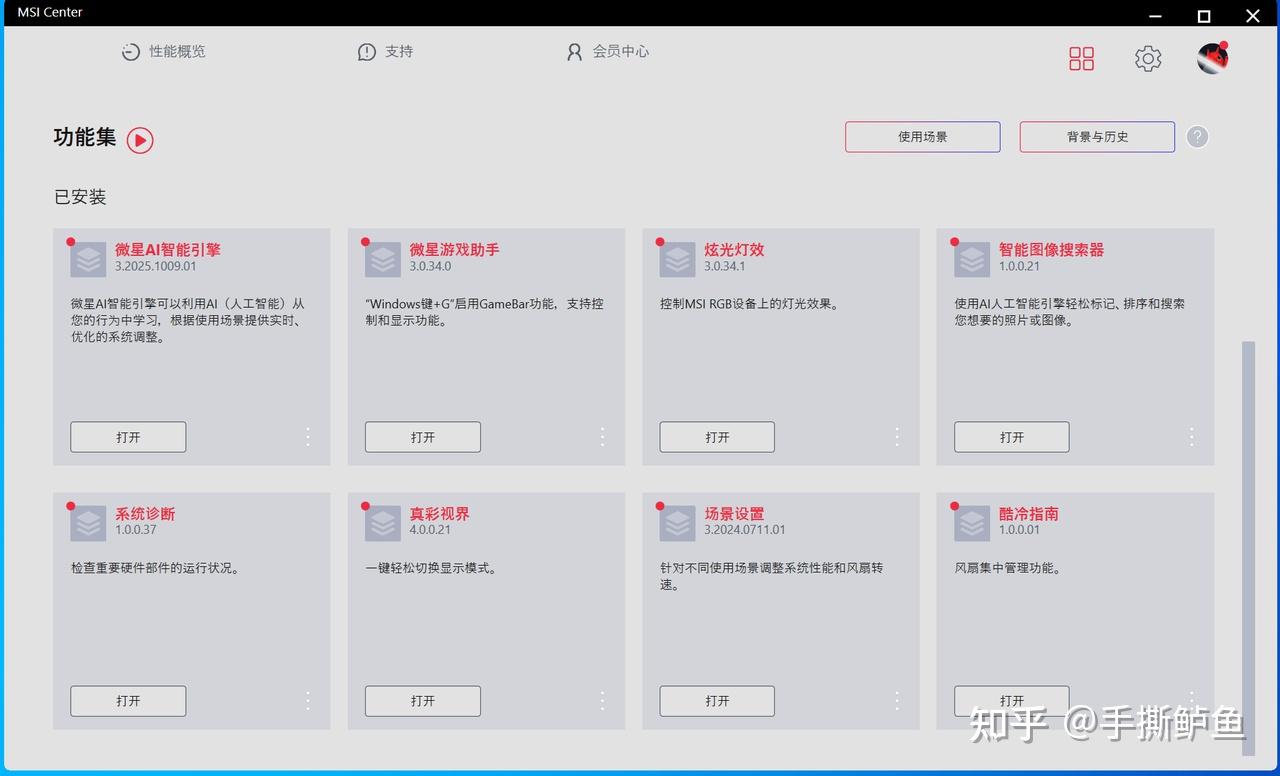The height and width of the screenshot is (776, 1280).
Task: Click the 功能集 page heading
Action: (85, 137)
